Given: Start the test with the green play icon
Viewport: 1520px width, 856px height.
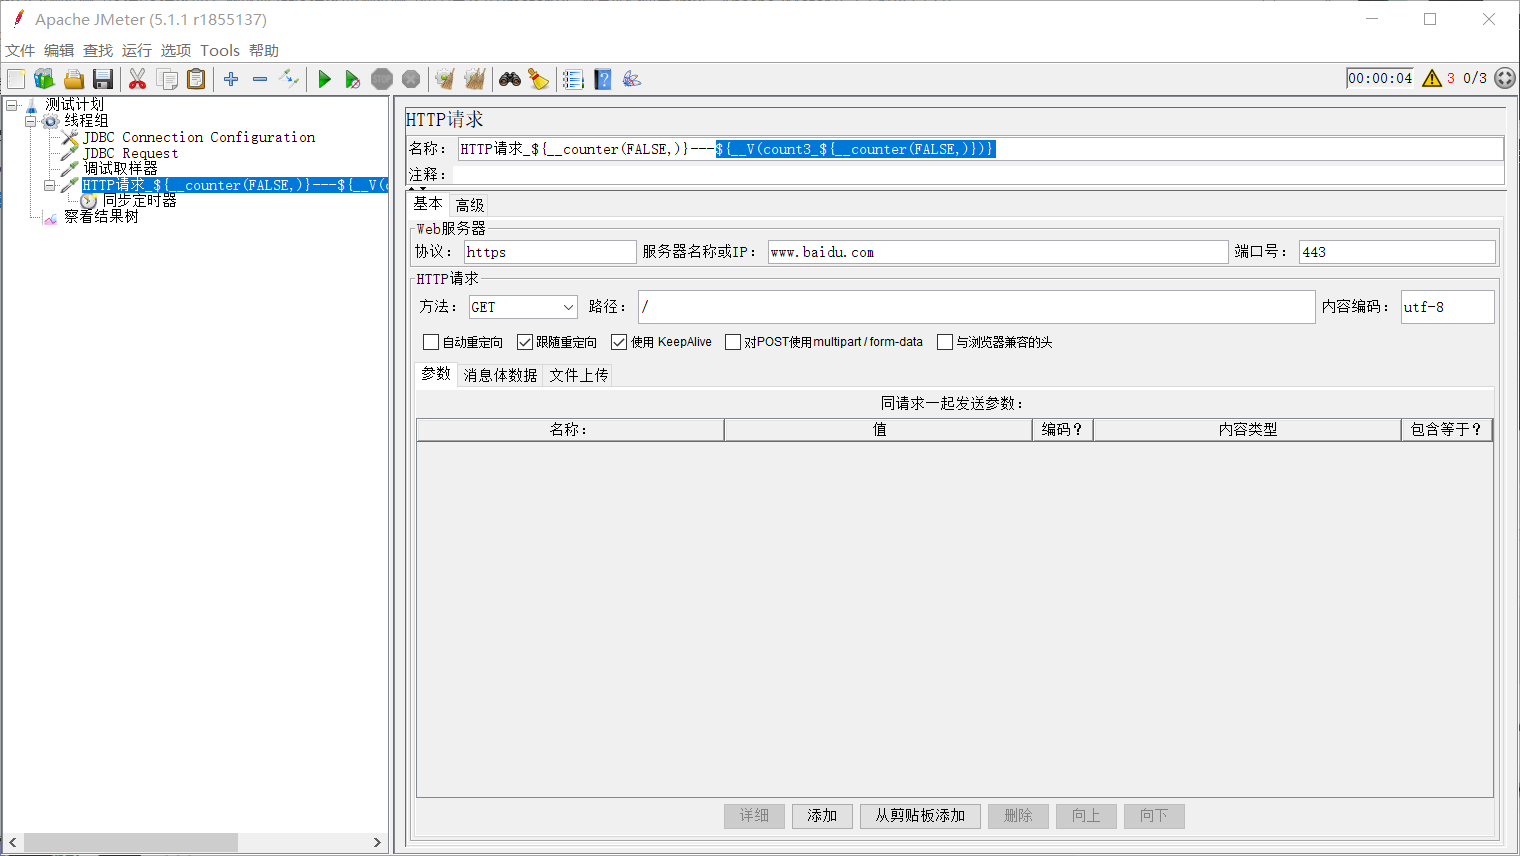Looking at the screenshot, I should click(324, 79).
